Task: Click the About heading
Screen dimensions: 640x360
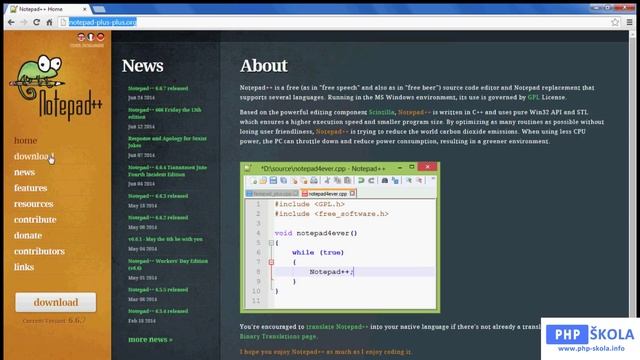Action: tap(264, 66)
